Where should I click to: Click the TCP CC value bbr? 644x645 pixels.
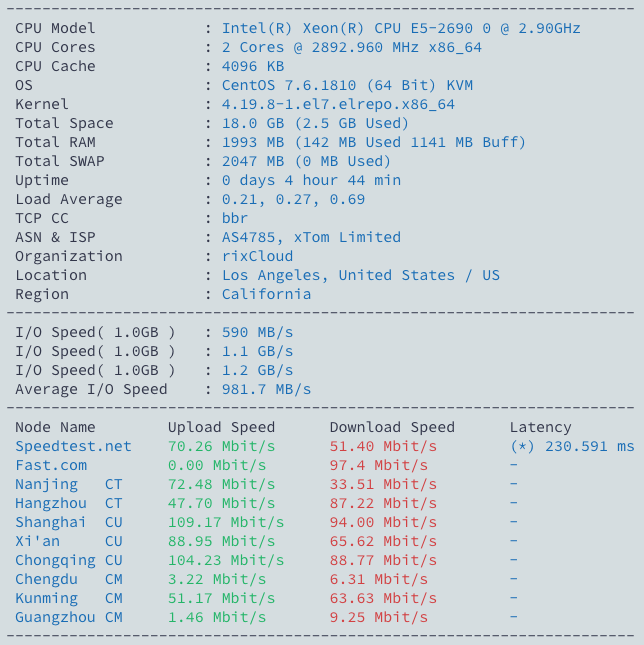(235, 218)
